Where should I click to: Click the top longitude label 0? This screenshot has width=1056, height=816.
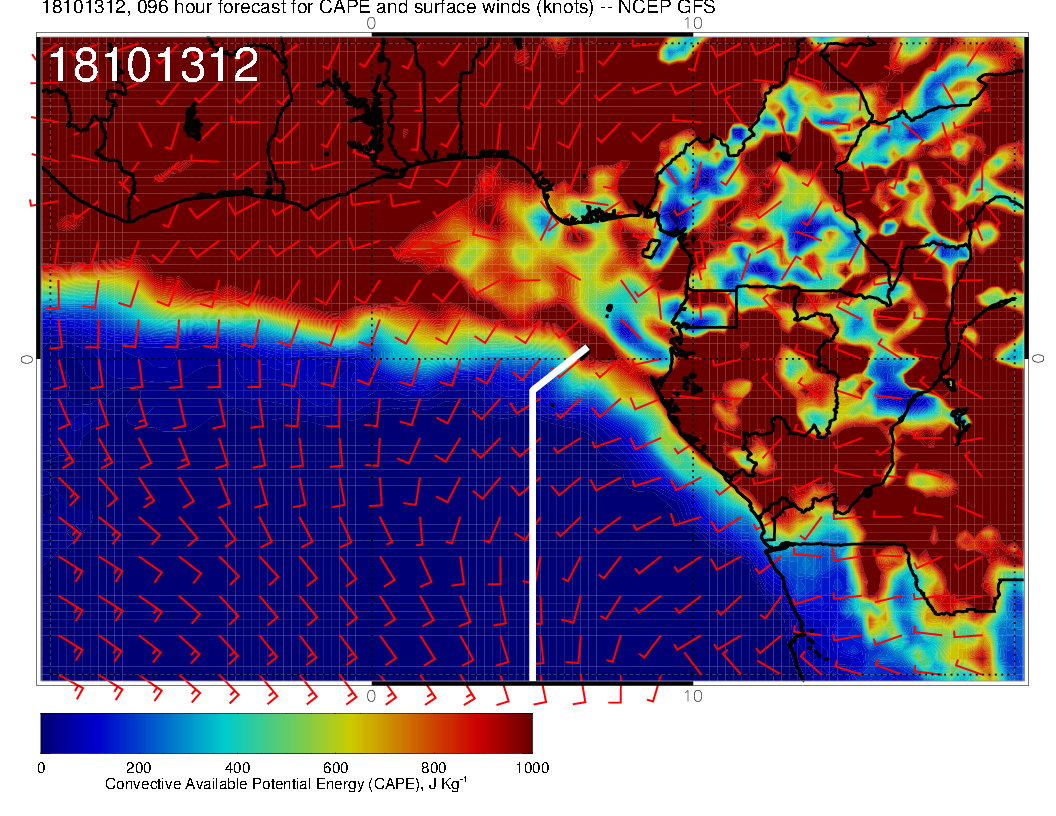(371, 22)
